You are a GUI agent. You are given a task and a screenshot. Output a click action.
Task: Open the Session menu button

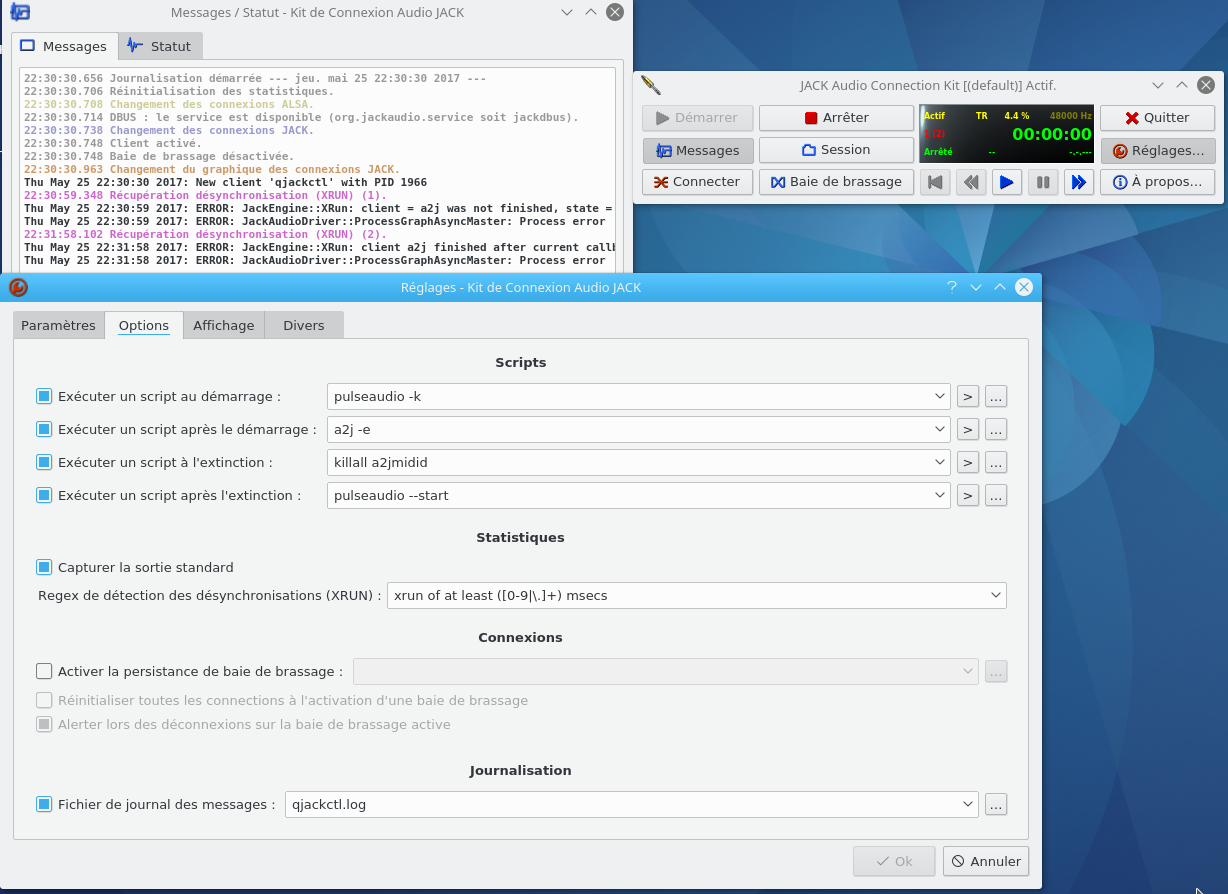836,150
